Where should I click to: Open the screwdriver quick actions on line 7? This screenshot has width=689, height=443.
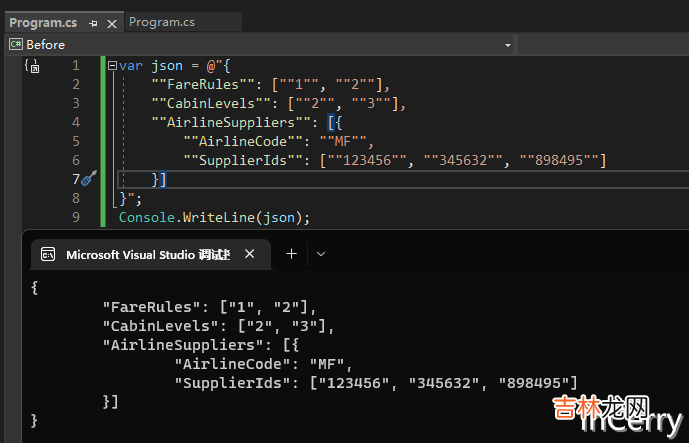point(88,178)
